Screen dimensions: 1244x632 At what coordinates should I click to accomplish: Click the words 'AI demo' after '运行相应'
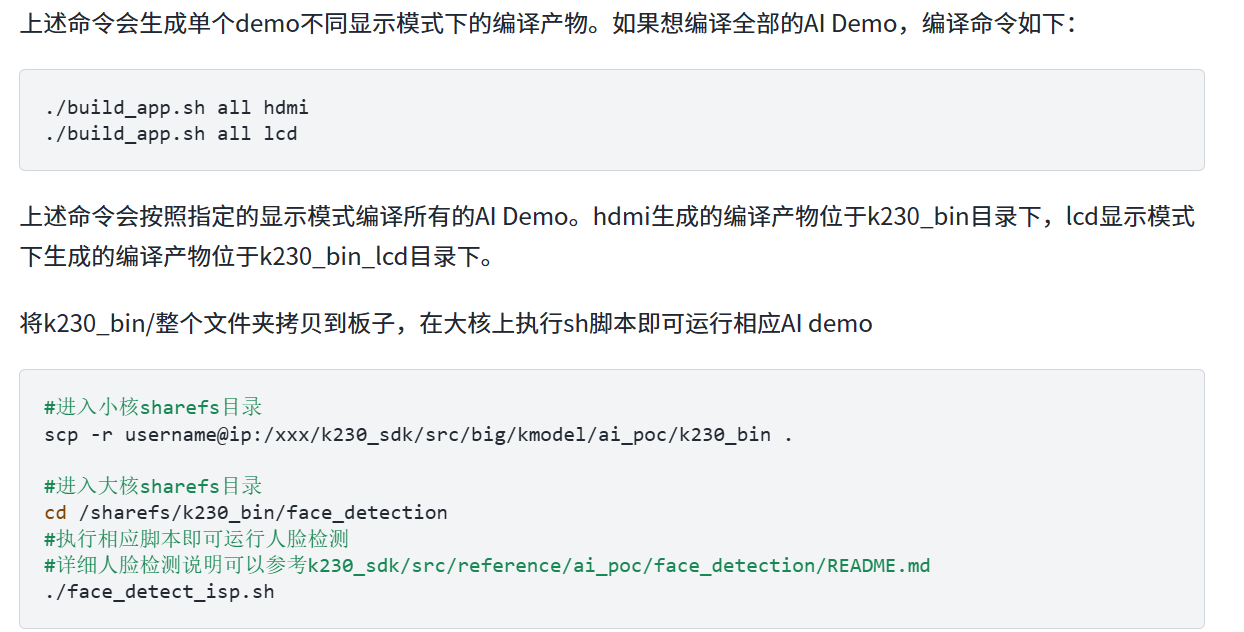(x=827, y=324)
